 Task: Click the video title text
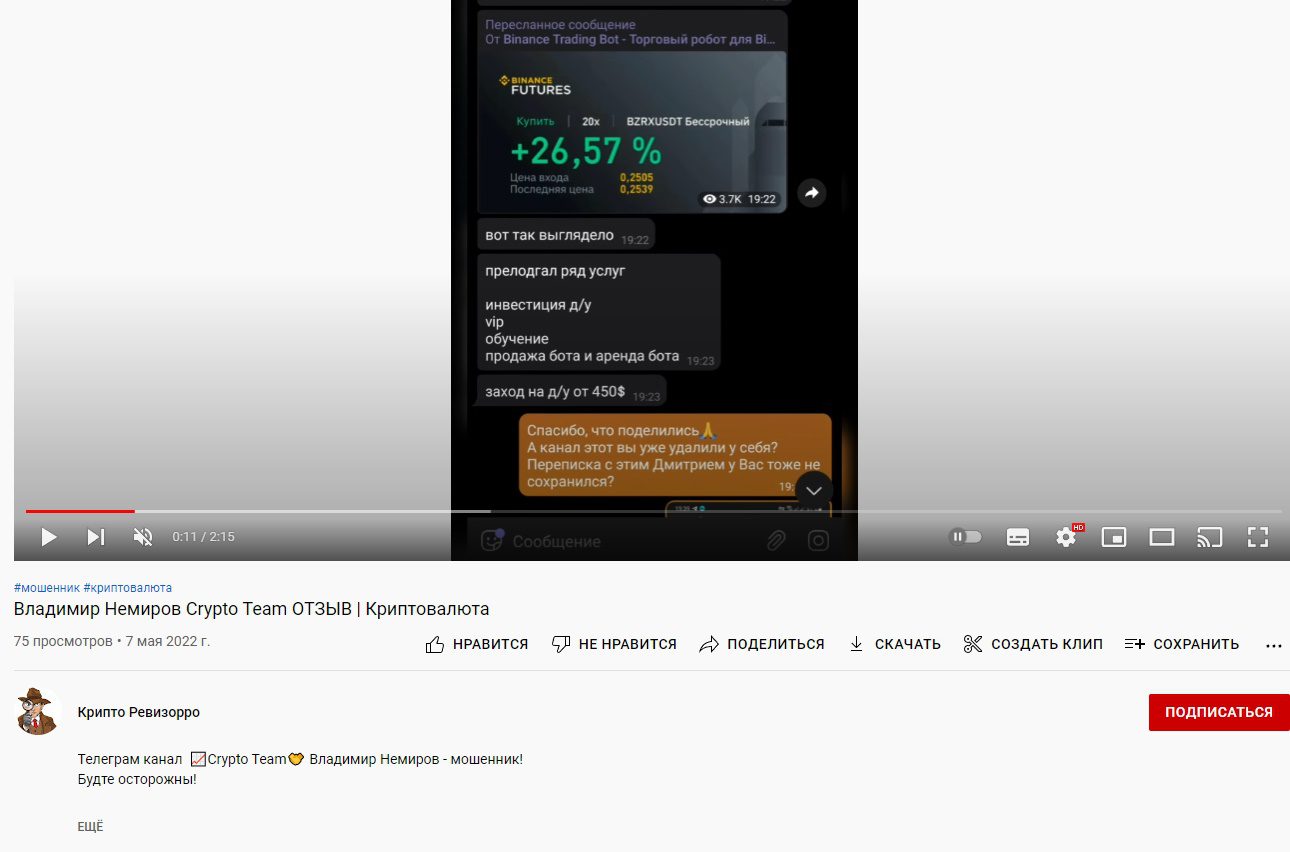pyautogui.click(x=251, y=609)
